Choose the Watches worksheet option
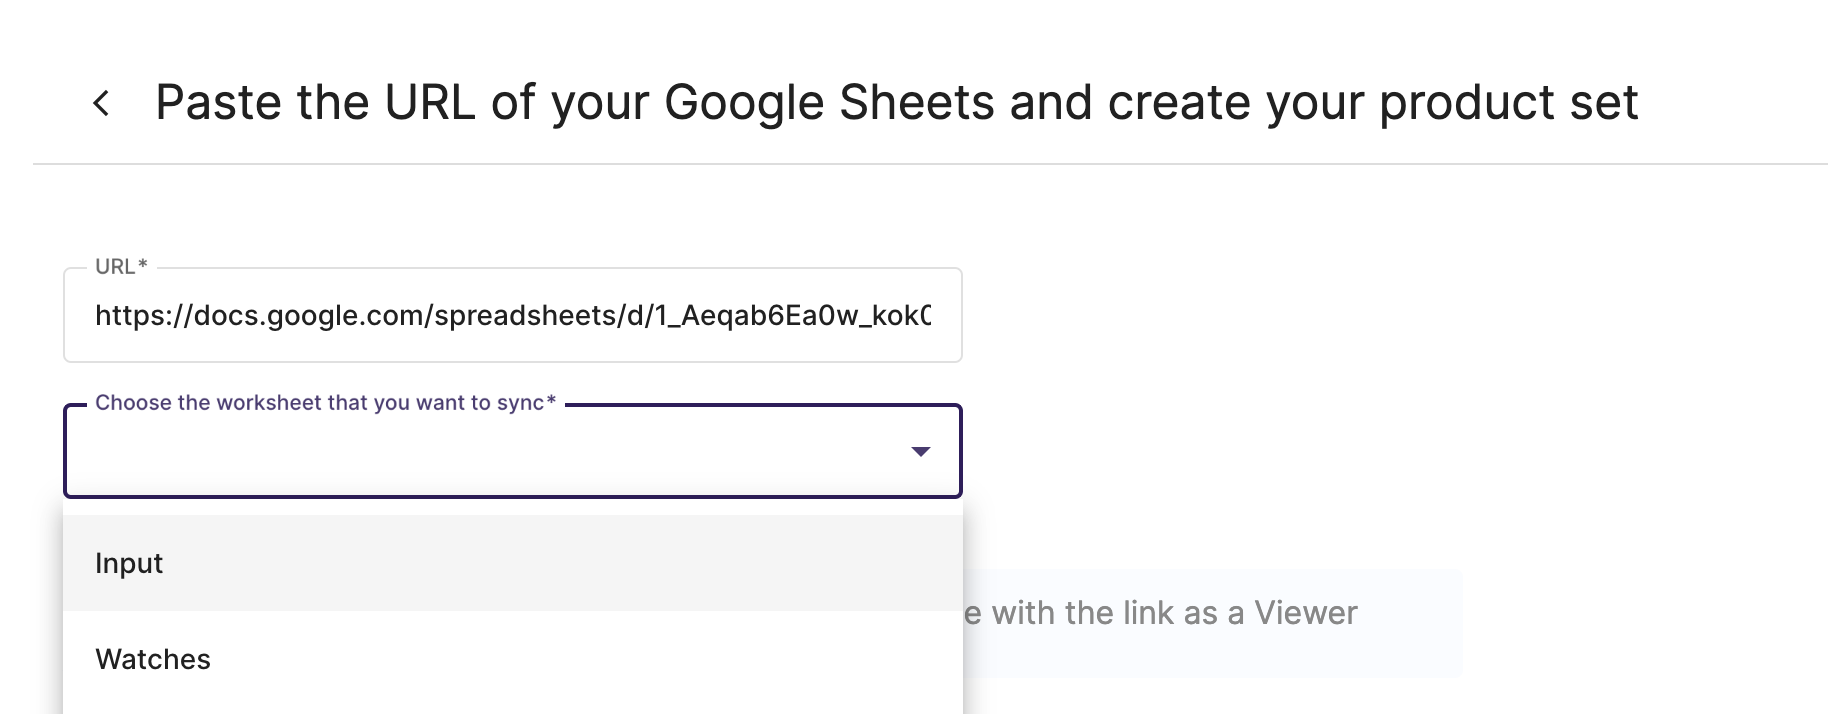 (x=513, y=659)
